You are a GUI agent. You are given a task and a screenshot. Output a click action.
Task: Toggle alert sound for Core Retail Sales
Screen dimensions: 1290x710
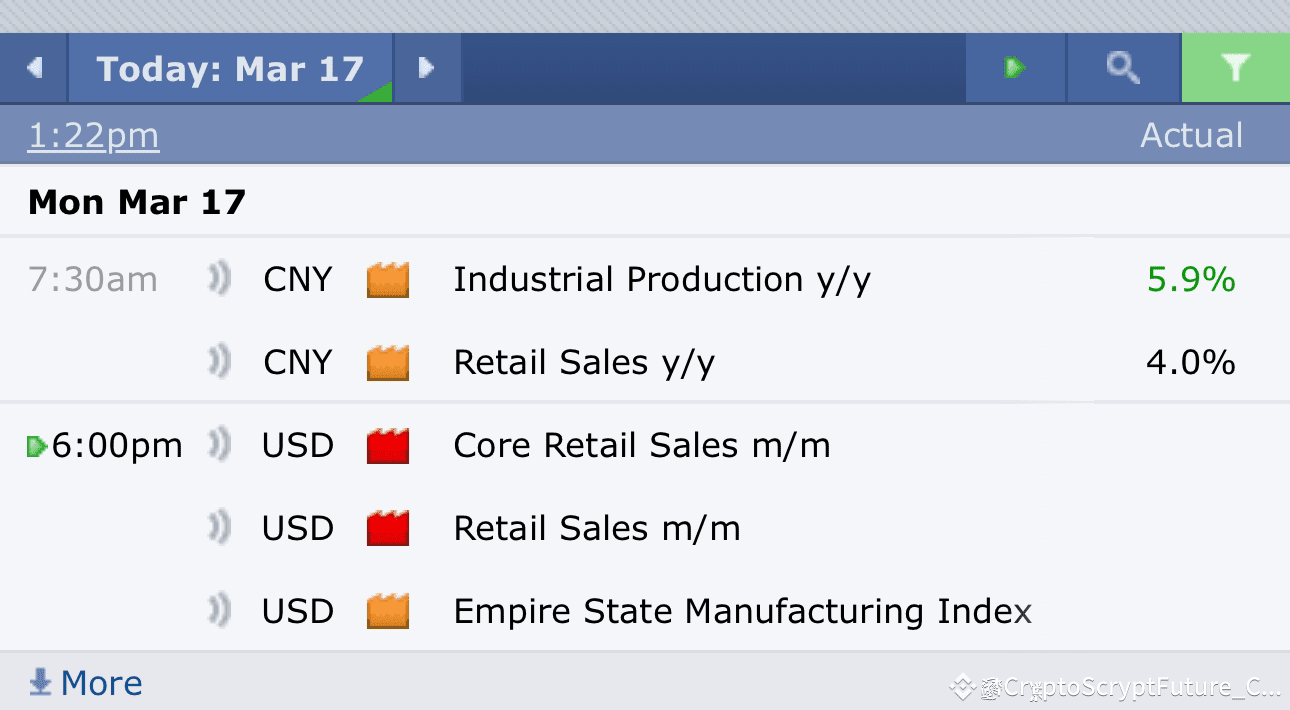[x=219, y=446]
